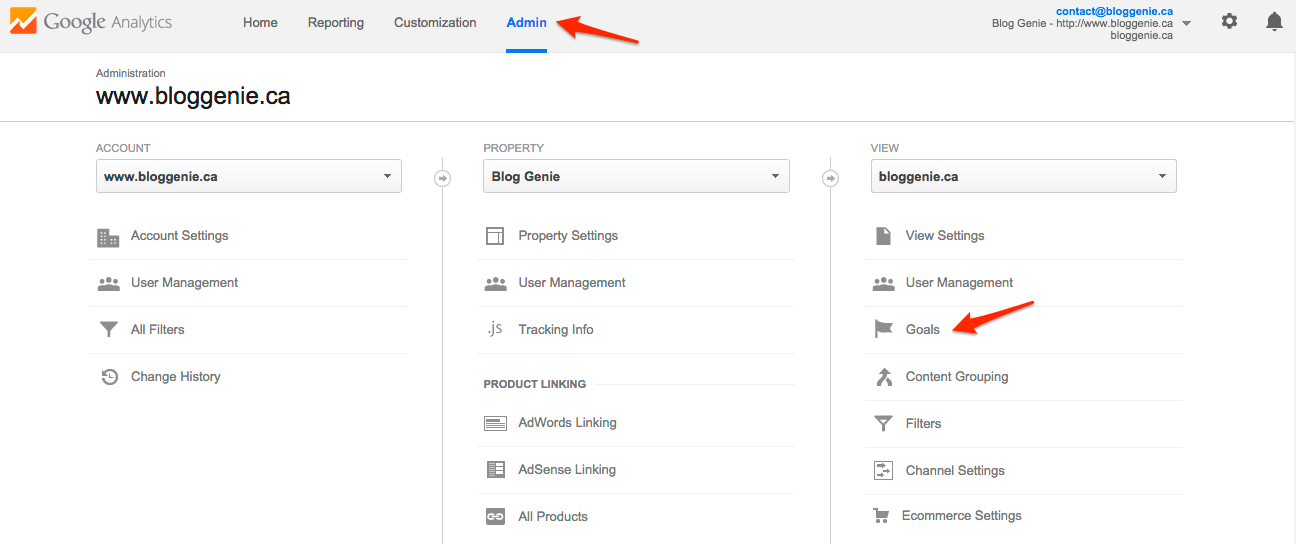Click the Channel Settings icon

(x=883, y=470)
